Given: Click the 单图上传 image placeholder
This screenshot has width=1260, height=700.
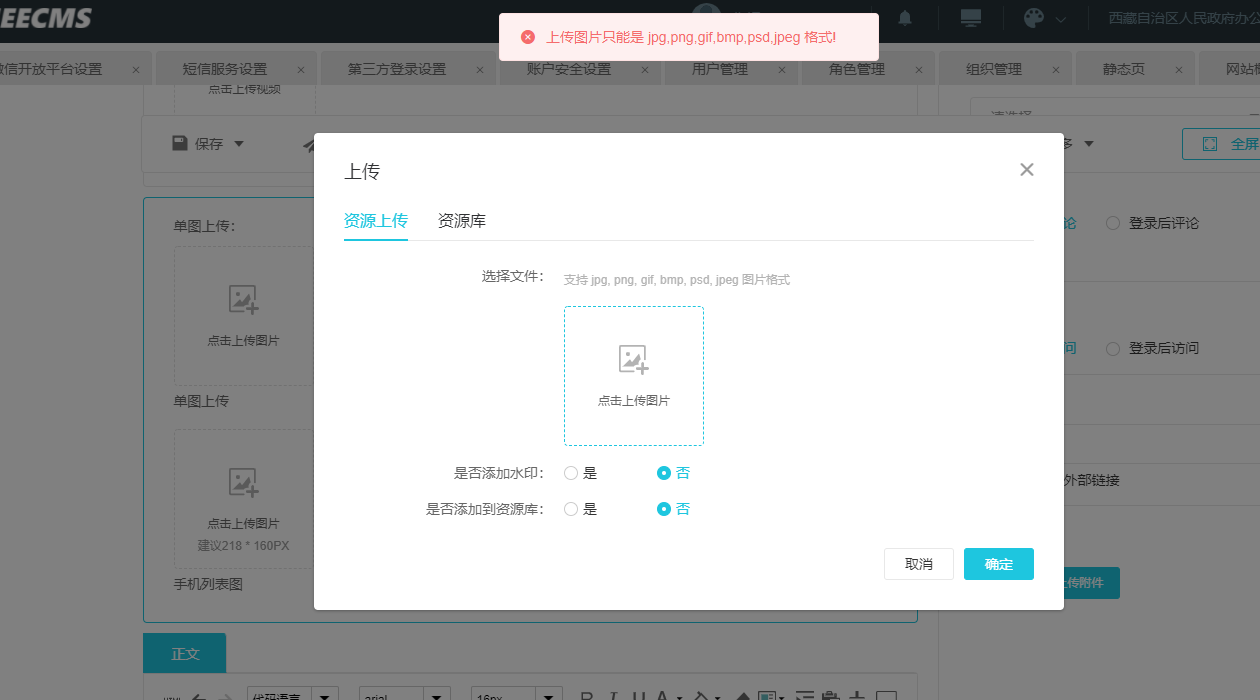Looking at the screenshot, I should pyautogui.click(x=243, y=316).
